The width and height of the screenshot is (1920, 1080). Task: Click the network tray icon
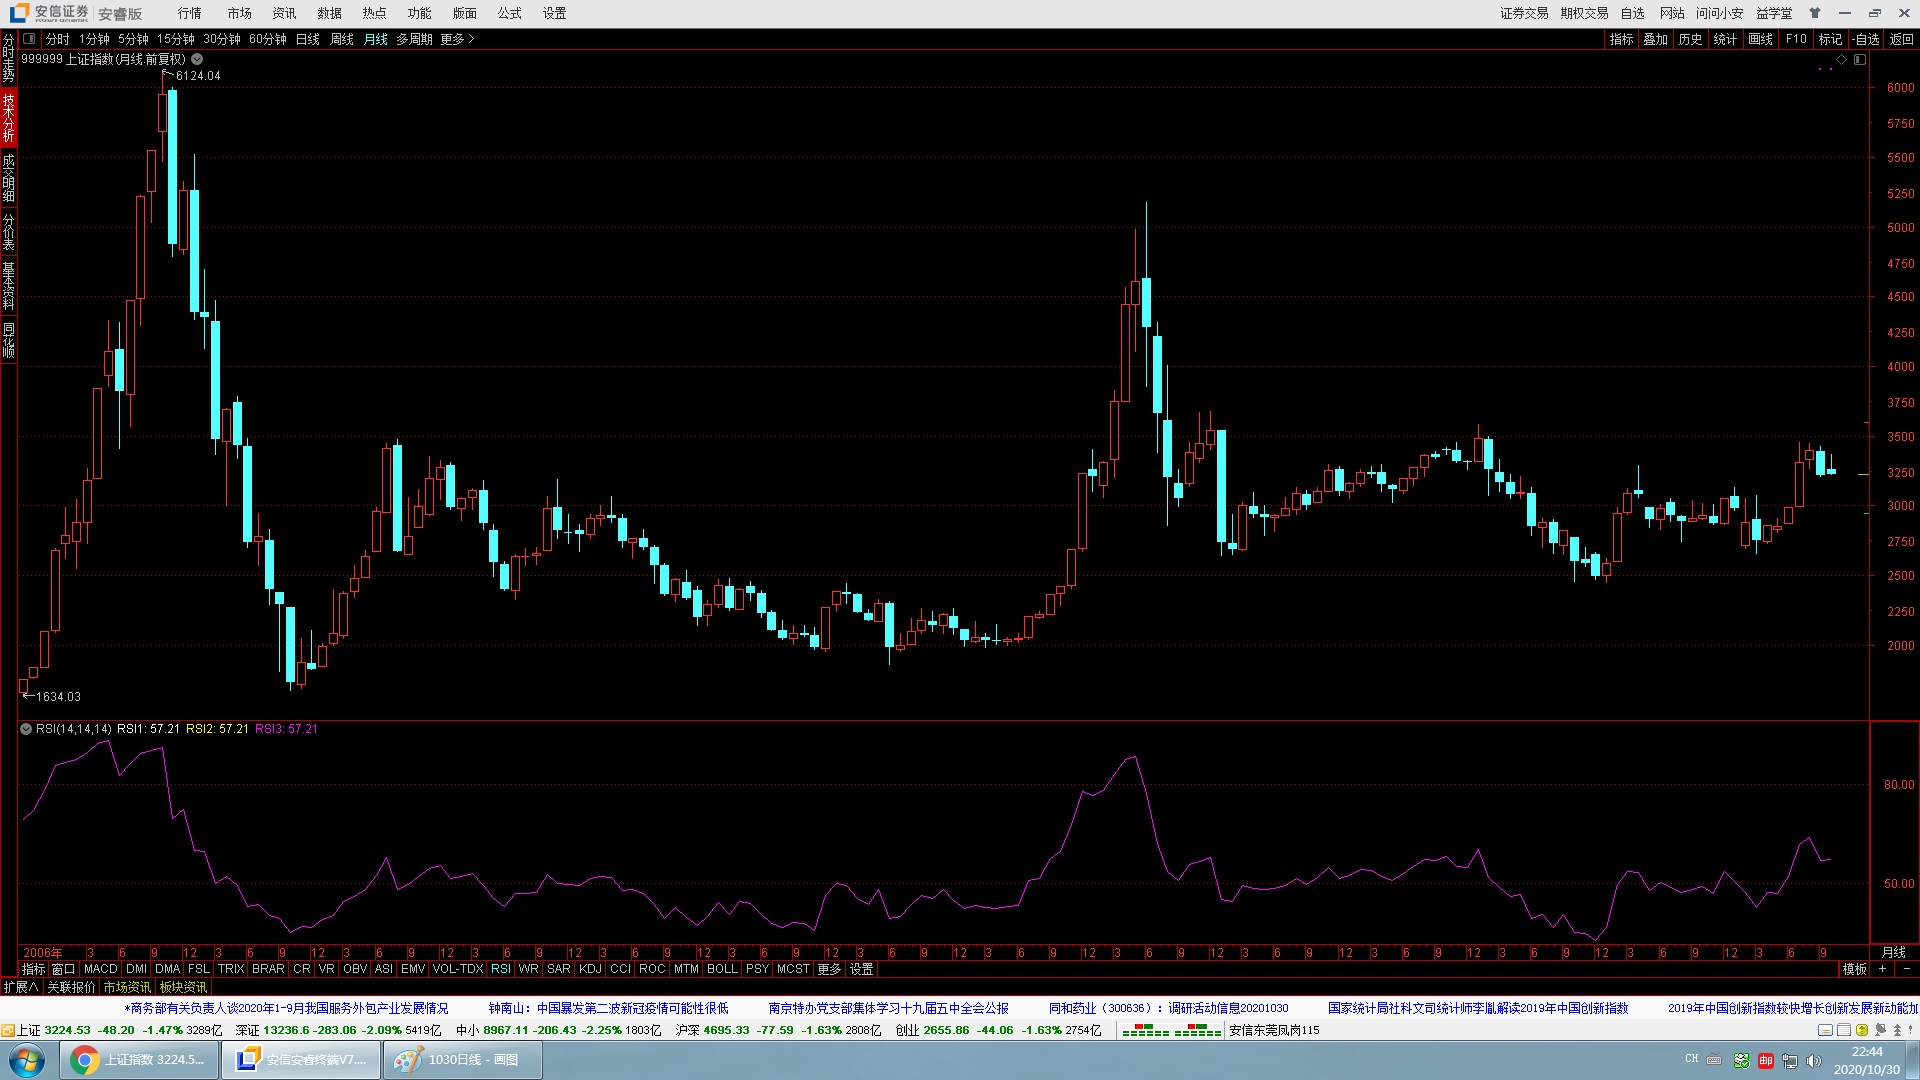coord(1790,1060)
